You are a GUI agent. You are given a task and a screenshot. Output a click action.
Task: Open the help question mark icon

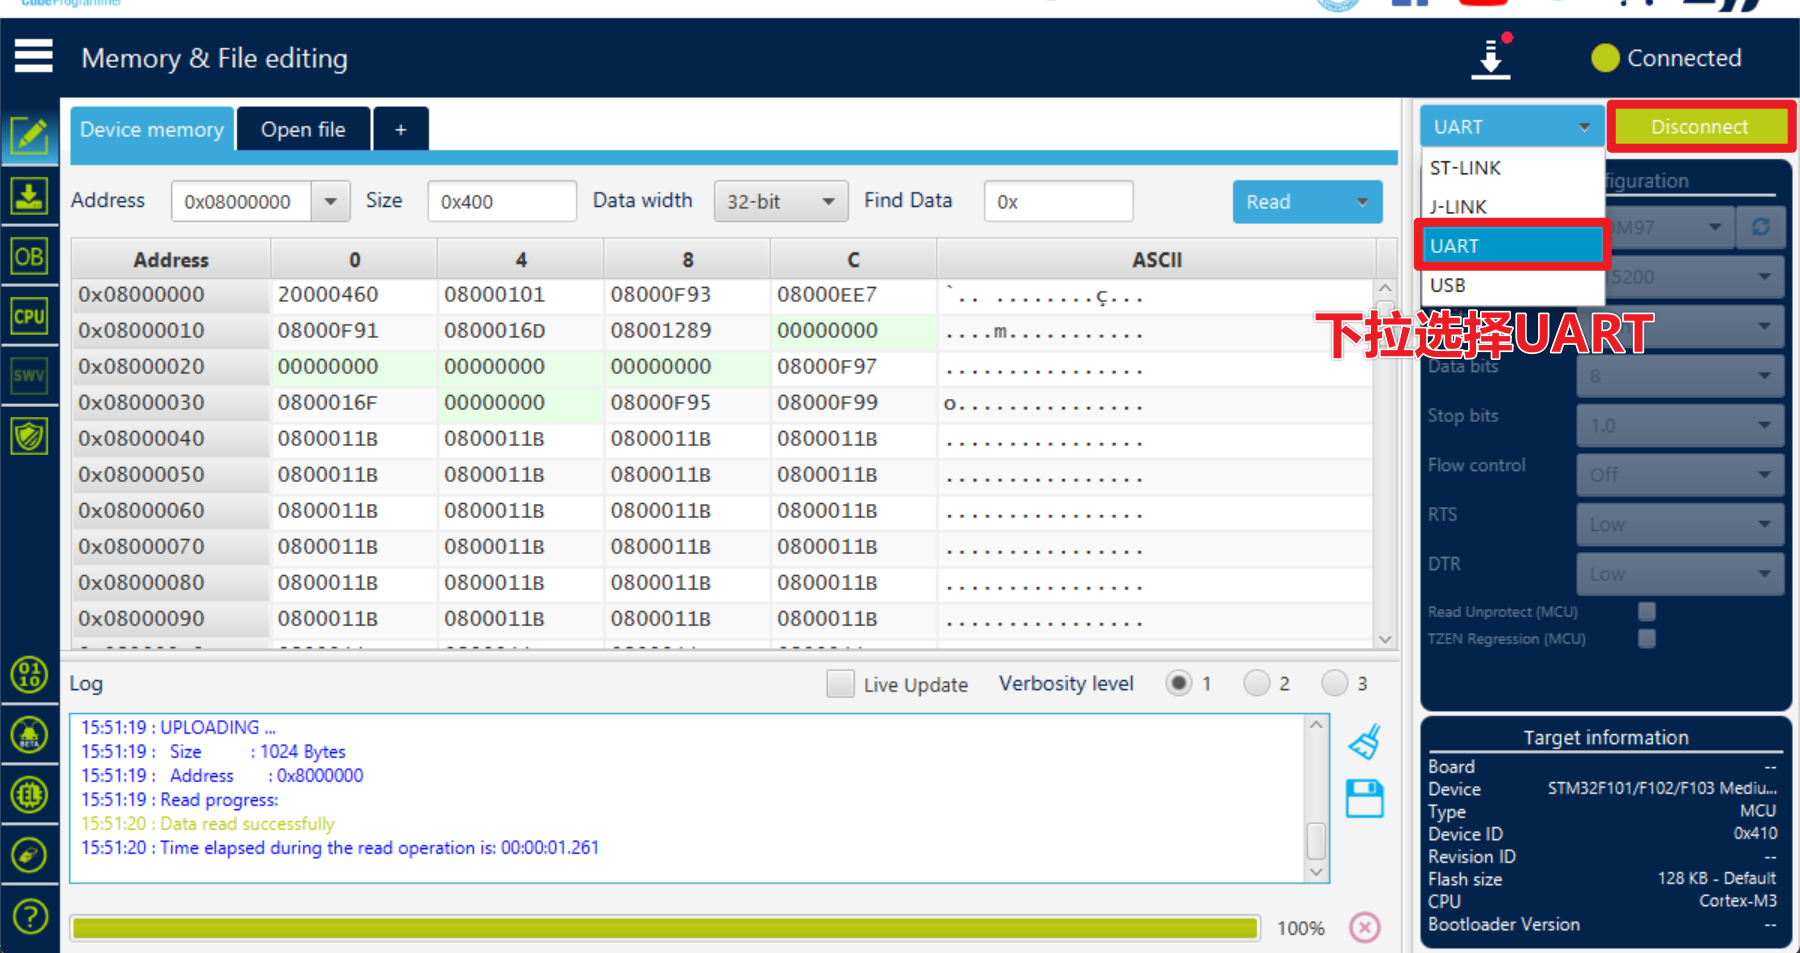click(x=30, y=915)
